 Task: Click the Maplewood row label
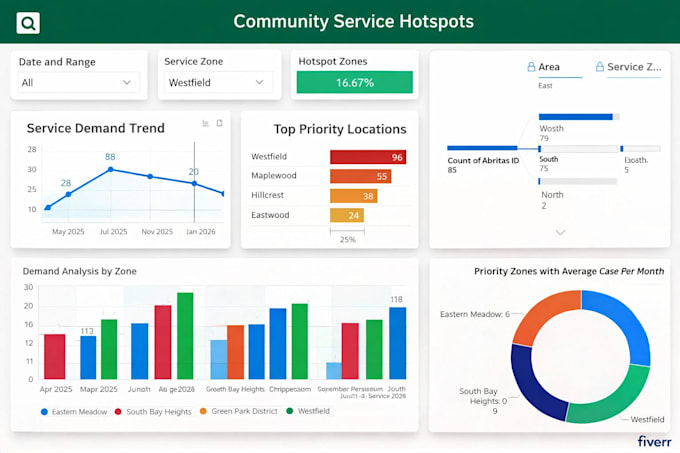coord(274,176)
